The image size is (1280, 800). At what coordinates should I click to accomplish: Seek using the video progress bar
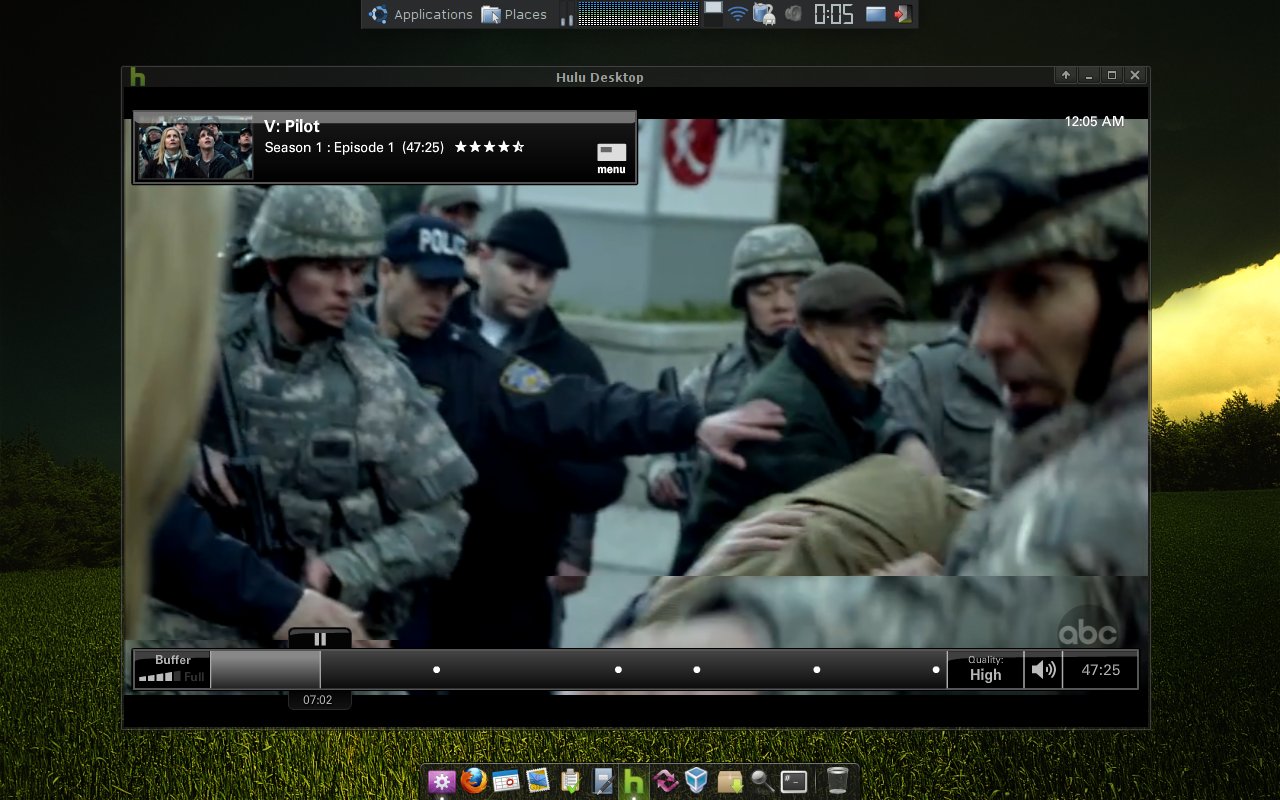click(578, 670)
